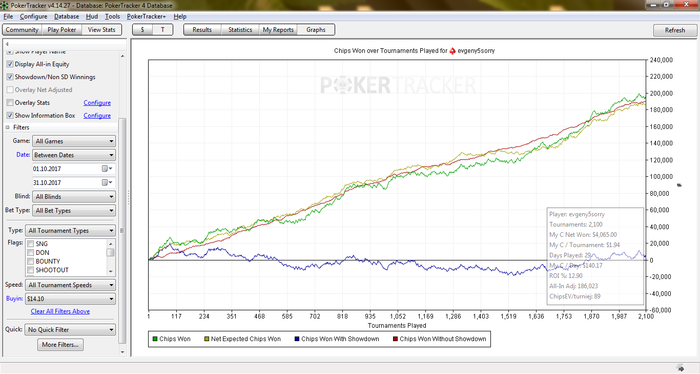This screenshot has width=700, height=374.
Task: Open the Blind dropdown showing All Blinds
Action: coord(74,196)
